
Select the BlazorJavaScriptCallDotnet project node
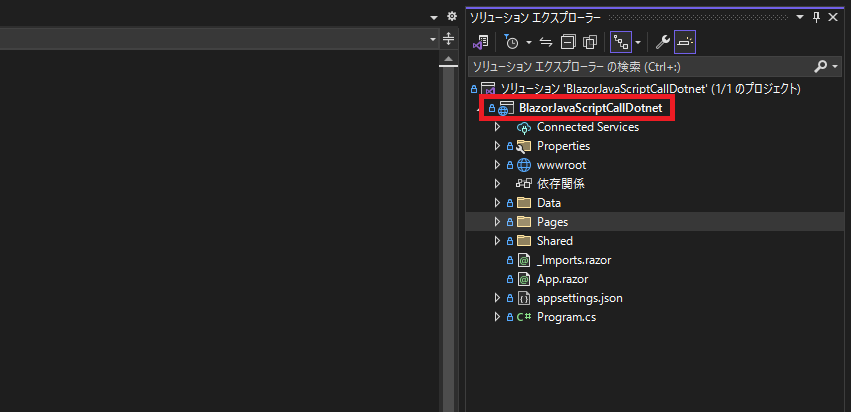[x=590, y=108]
